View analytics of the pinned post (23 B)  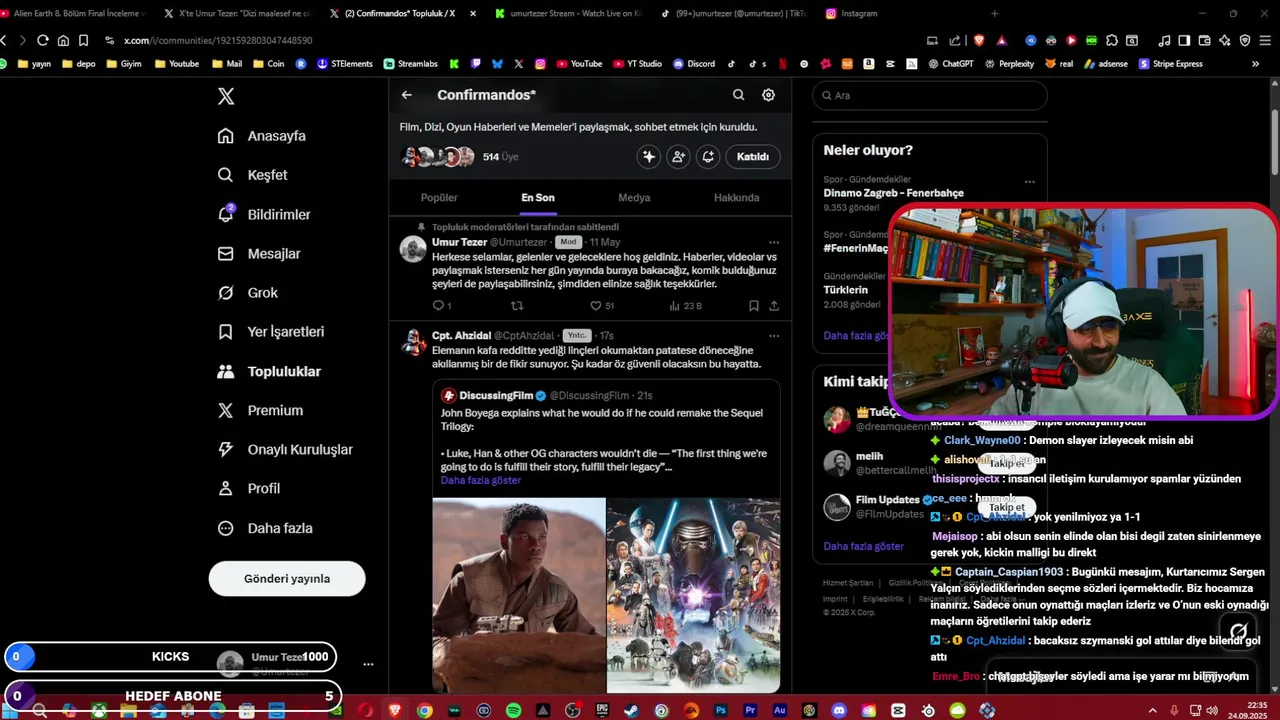click(685, 306)
